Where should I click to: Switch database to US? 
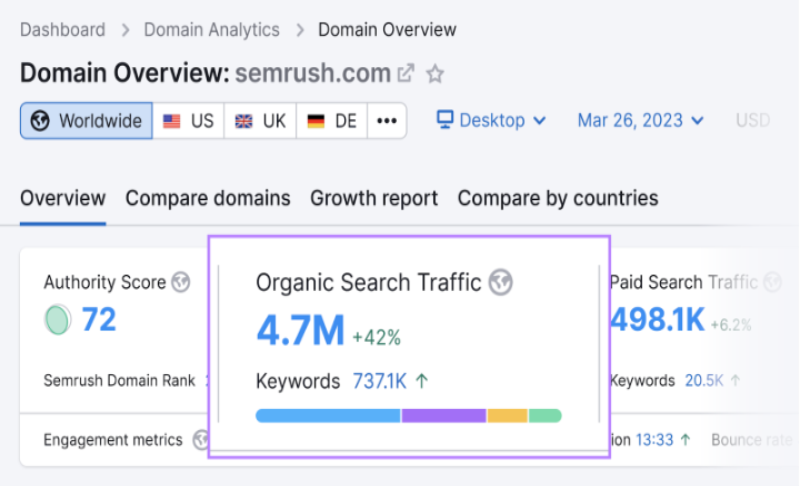[x=188, y=121]
